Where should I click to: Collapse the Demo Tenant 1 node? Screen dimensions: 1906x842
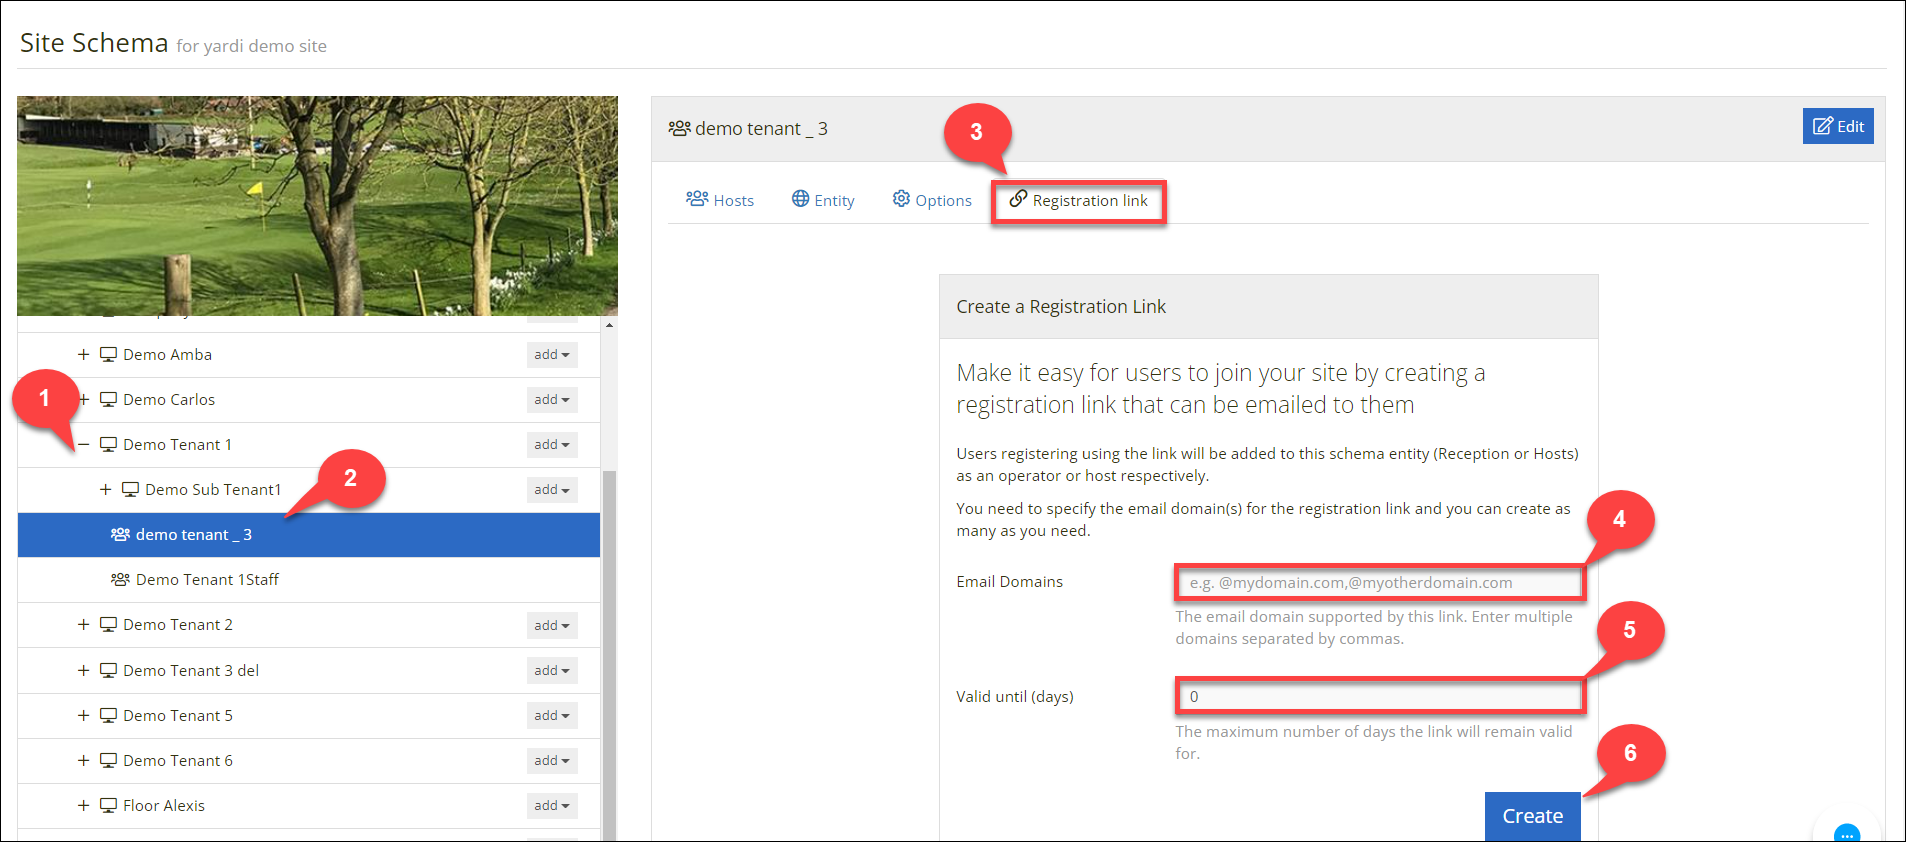tap(84, 444)
